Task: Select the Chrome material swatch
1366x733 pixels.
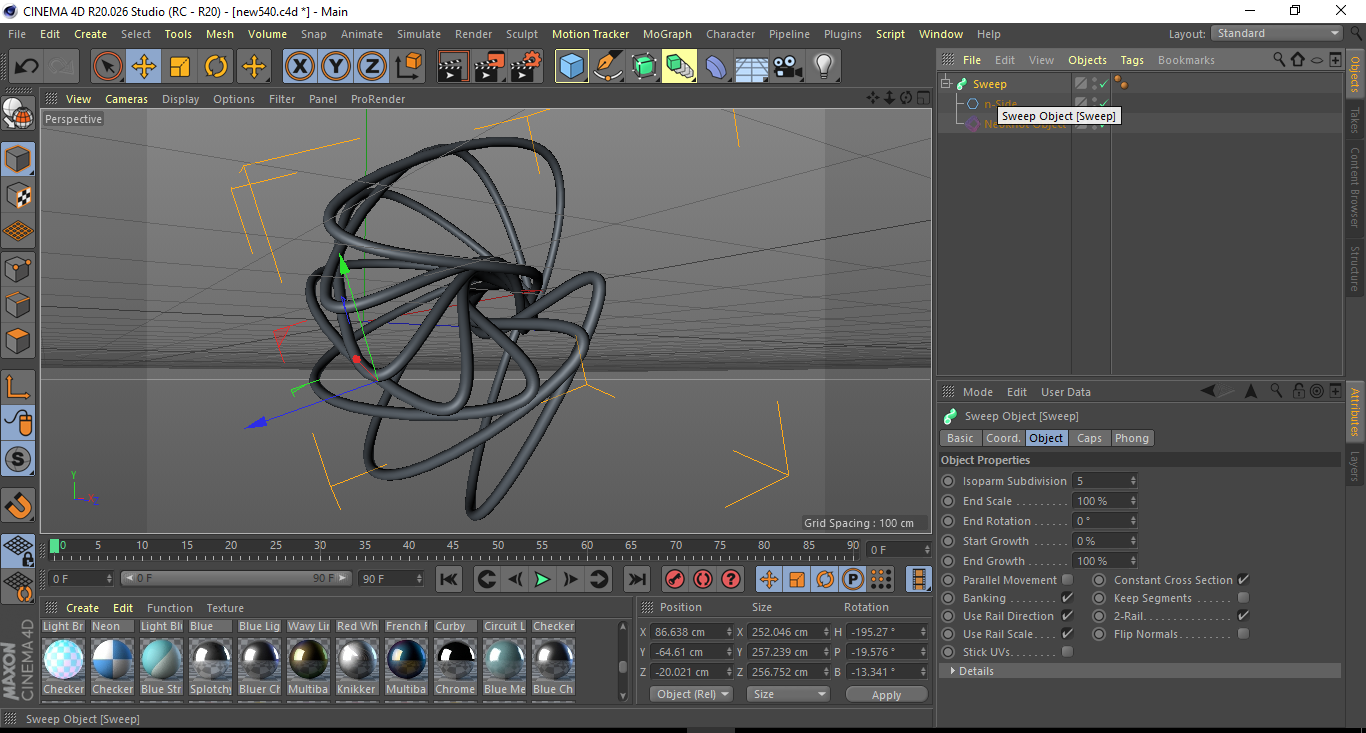Action: coord(455,660)
